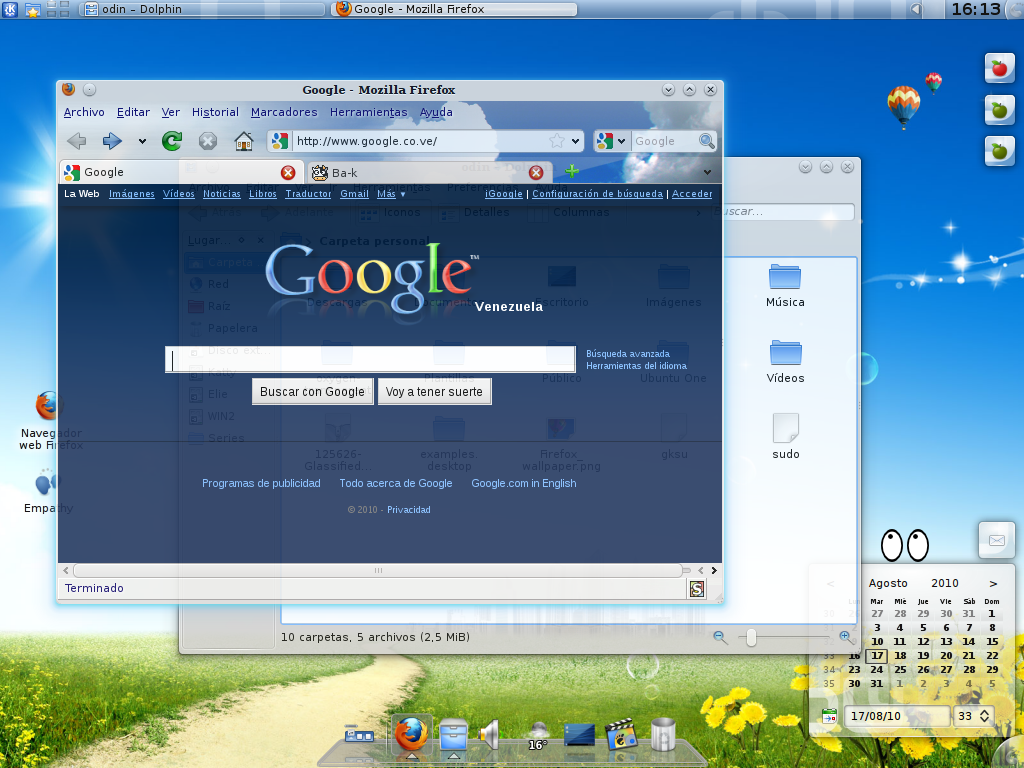Open the Música folder in Dolphin
Viewport: 1024px width, 768px height.
[x=785, y=286]
